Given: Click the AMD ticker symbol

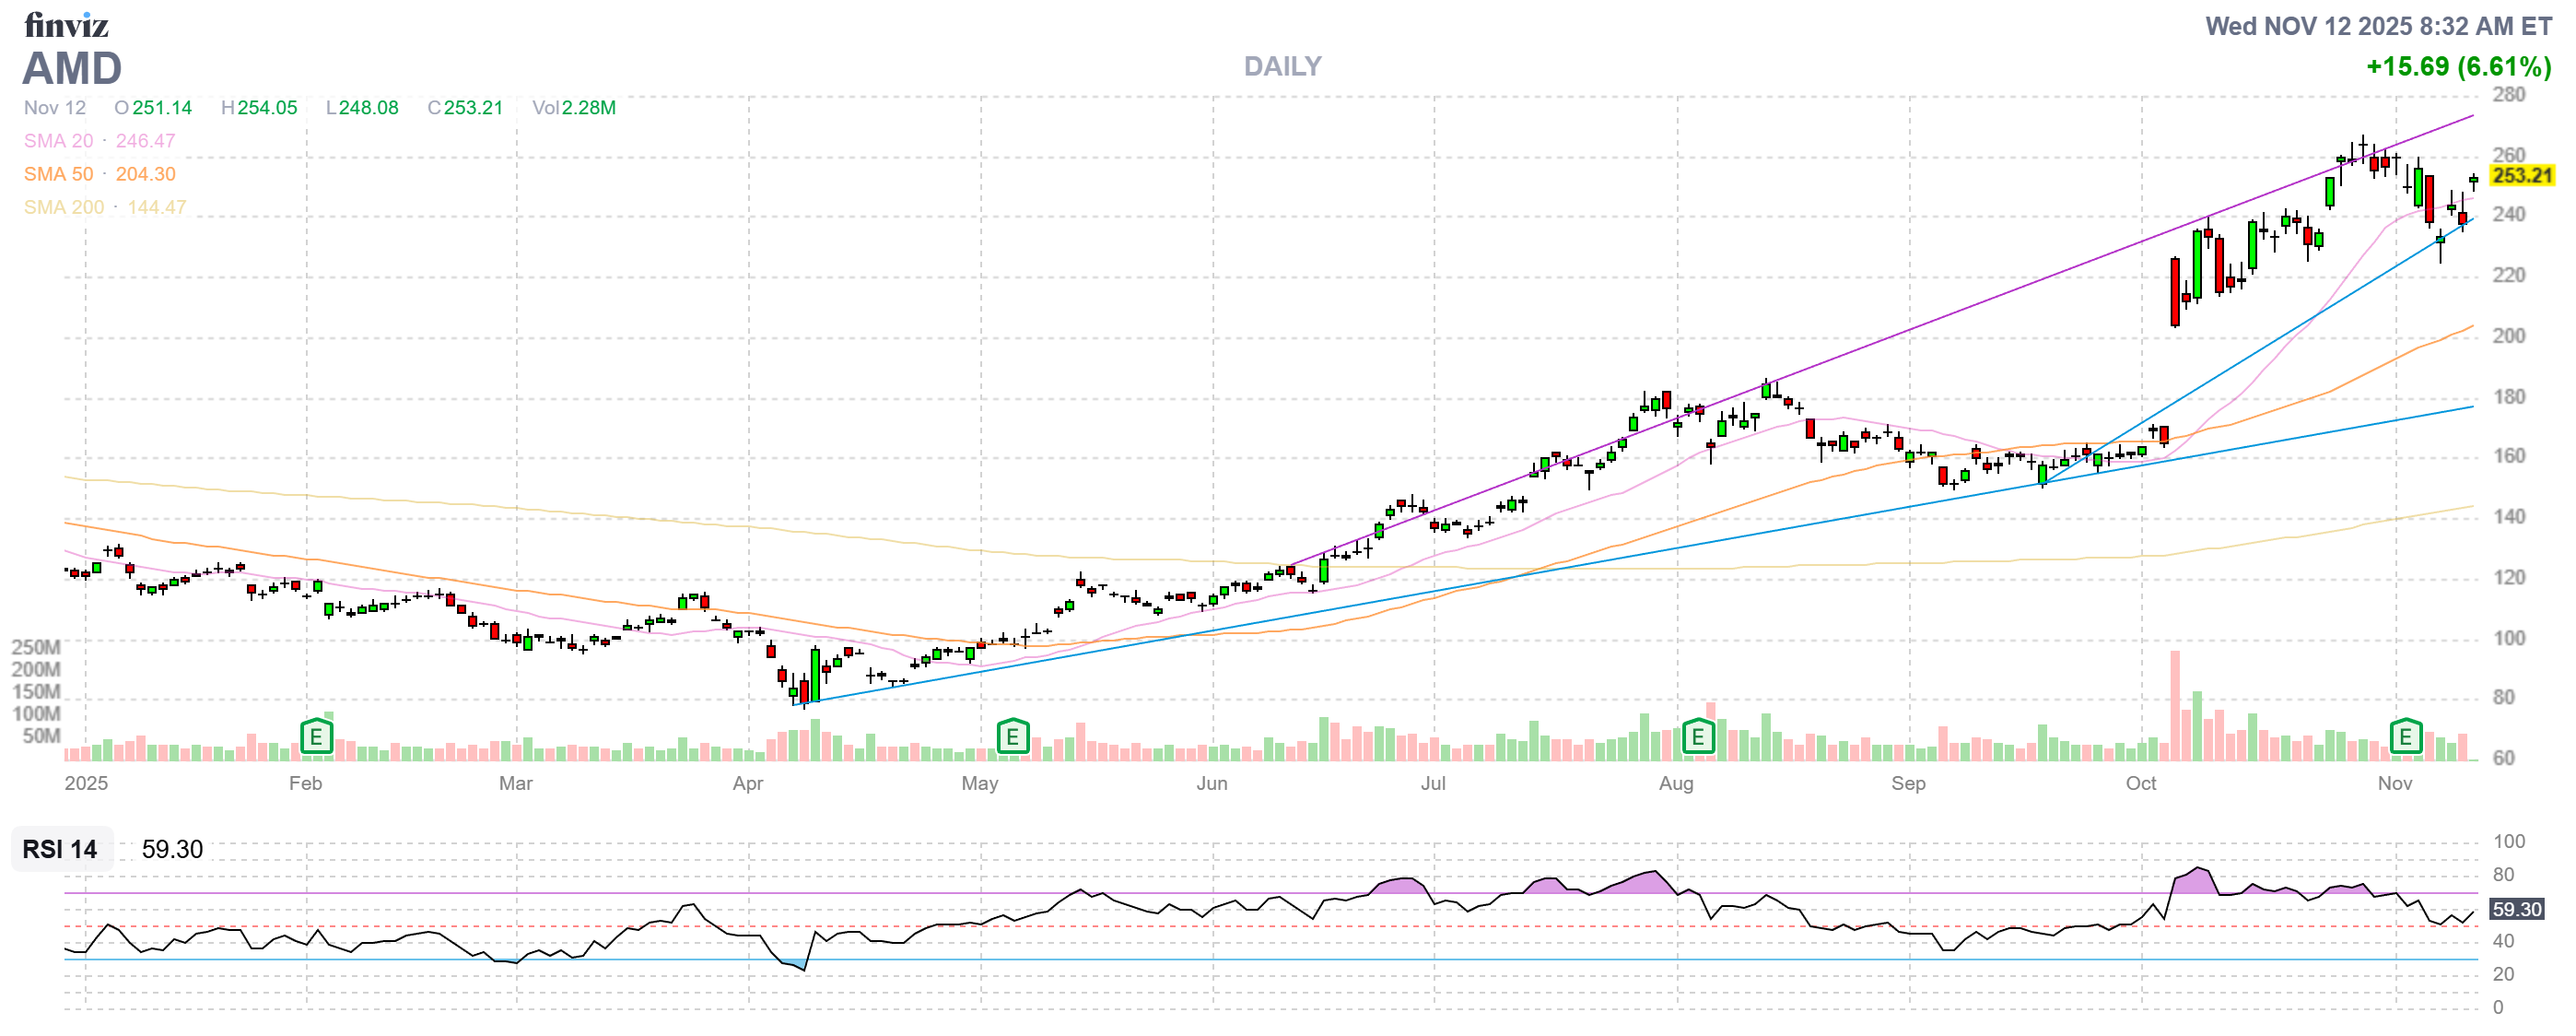Looking at the screenshot, I should point(72,69).
